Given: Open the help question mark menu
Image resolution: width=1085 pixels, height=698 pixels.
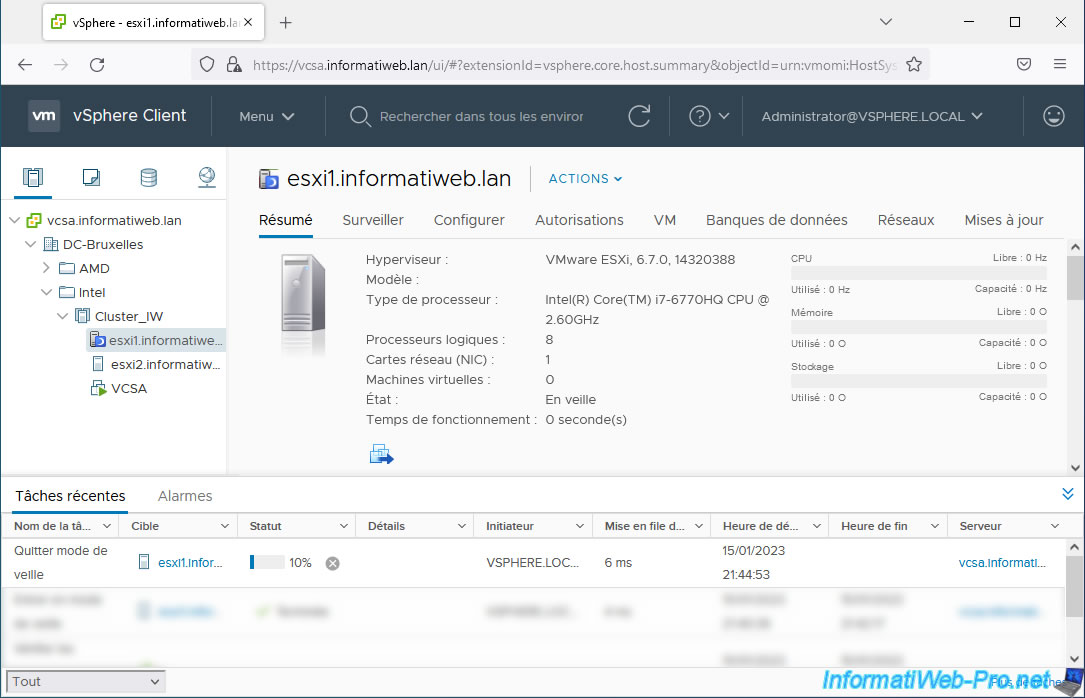Looking at the screenshot, I should (x=709, y=116).
